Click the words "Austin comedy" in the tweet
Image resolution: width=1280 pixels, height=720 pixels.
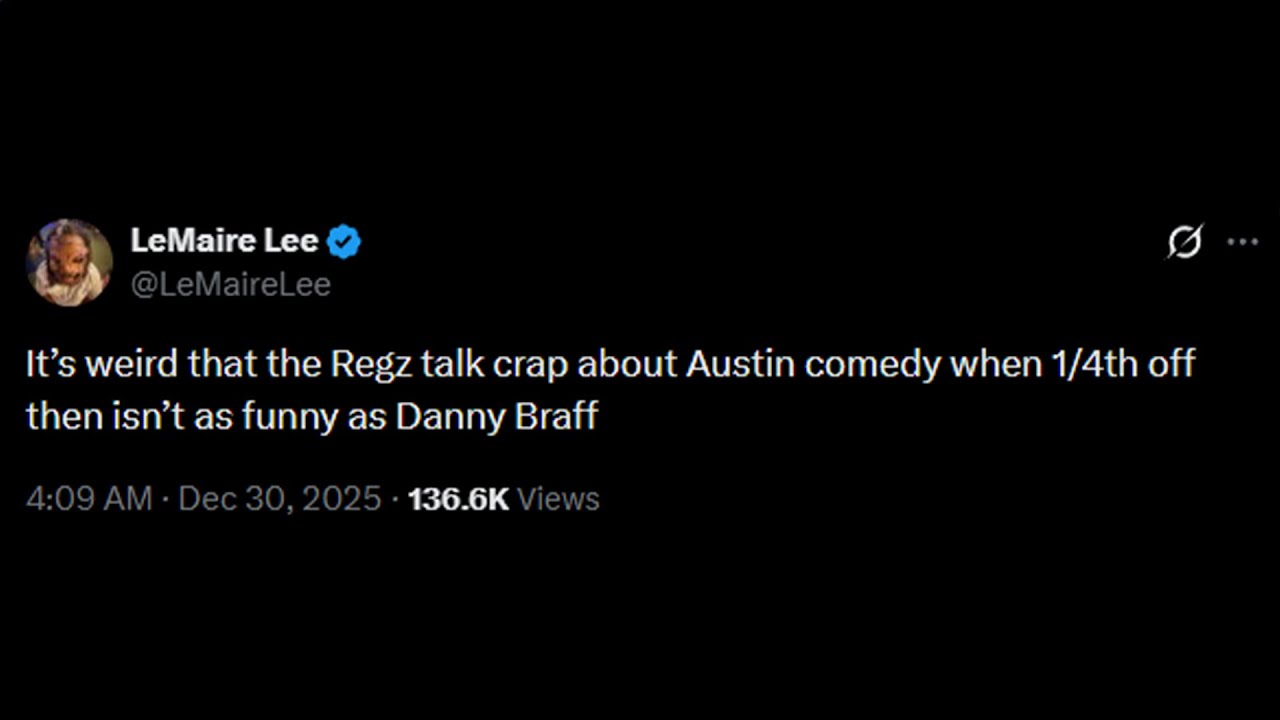(x=813, y=364)
